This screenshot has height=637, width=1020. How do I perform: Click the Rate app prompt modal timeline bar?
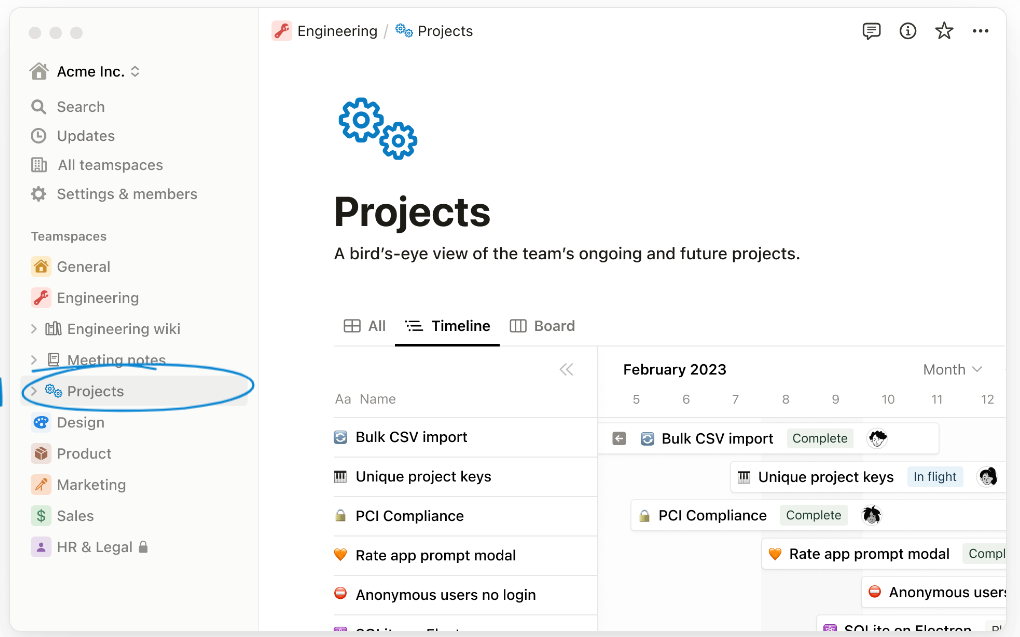click(884, 554)
